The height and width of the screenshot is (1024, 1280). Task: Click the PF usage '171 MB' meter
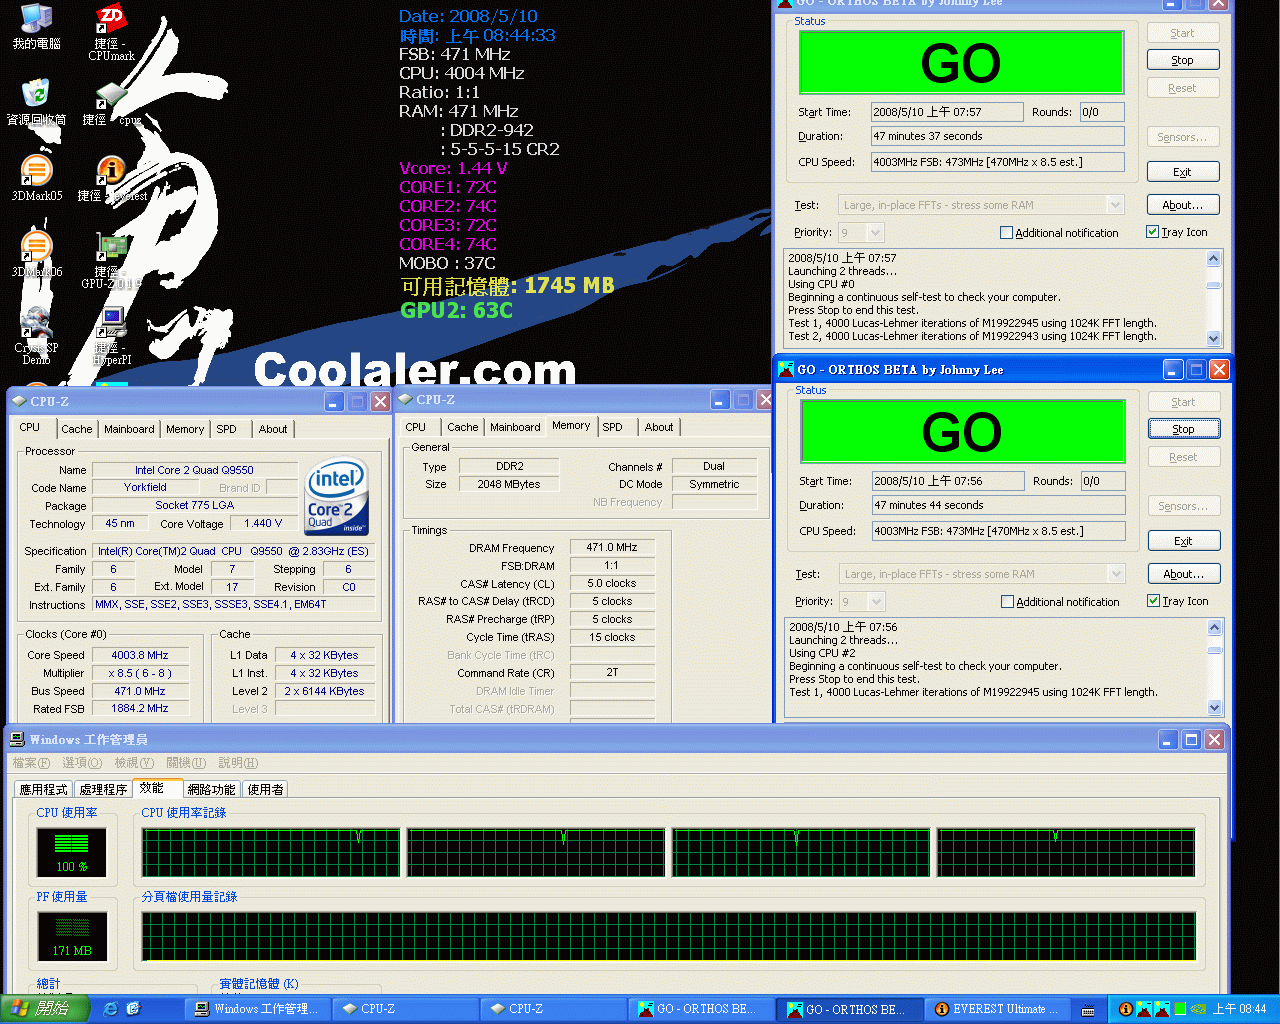click(72, 937)
